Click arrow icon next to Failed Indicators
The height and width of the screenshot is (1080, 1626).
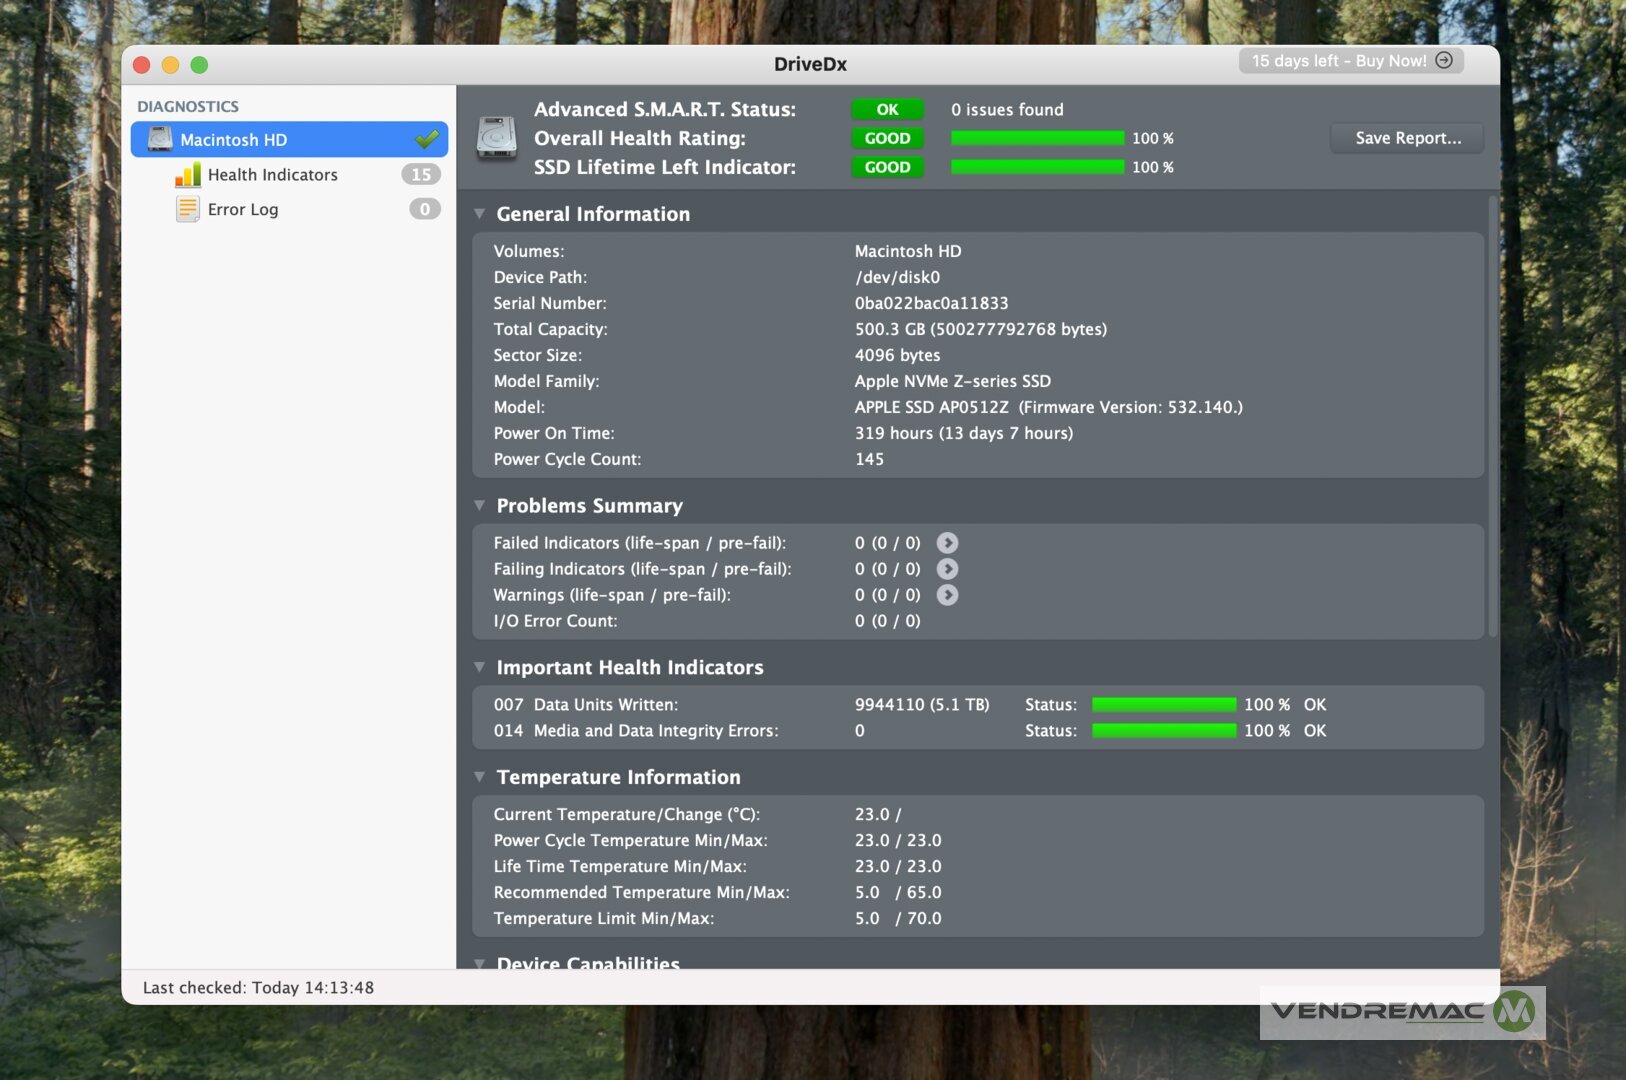tap(947, 543)
